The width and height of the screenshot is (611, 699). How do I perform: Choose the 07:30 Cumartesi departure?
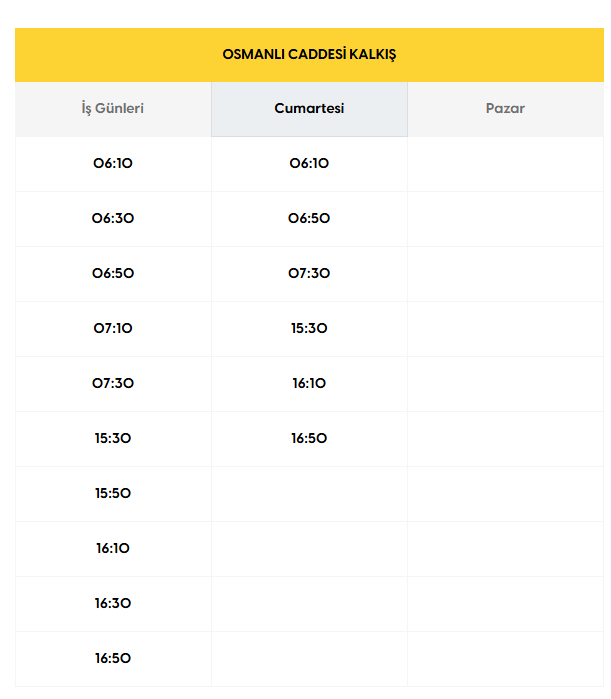(309, 273)
